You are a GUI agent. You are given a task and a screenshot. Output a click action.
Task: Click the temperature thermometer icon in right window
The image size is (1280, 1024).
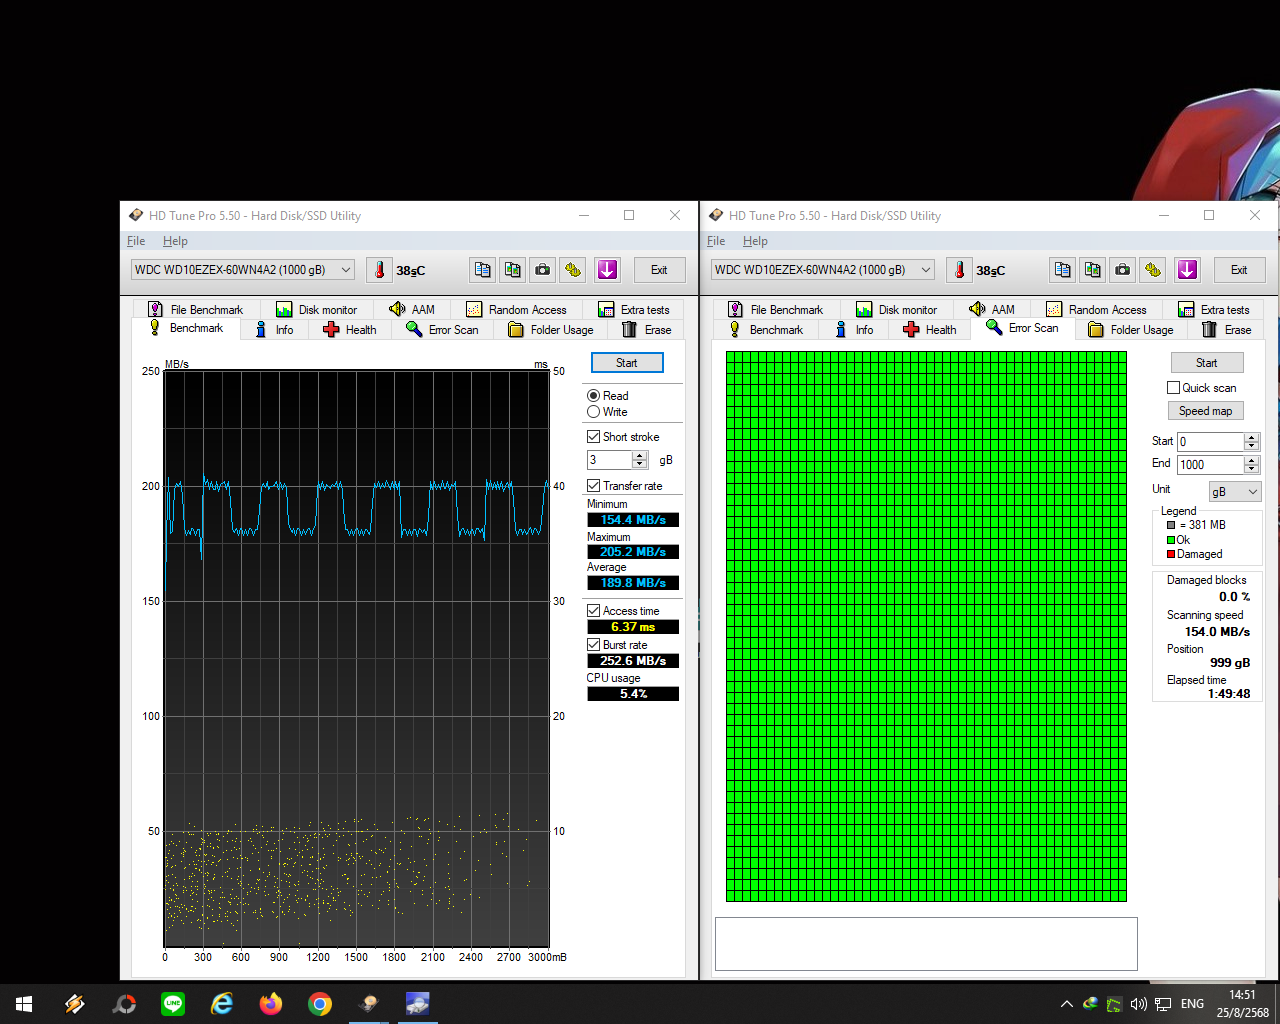959,270
